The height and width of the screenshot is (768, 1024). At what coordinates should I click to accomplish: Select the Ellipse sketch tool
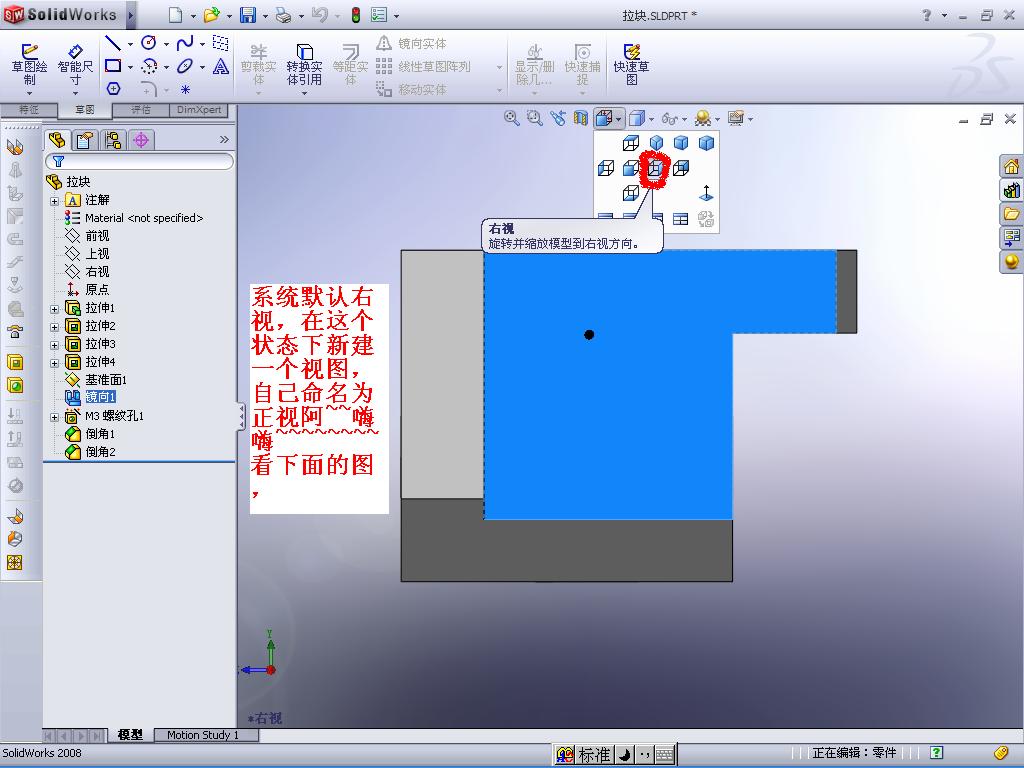(185, 66)
